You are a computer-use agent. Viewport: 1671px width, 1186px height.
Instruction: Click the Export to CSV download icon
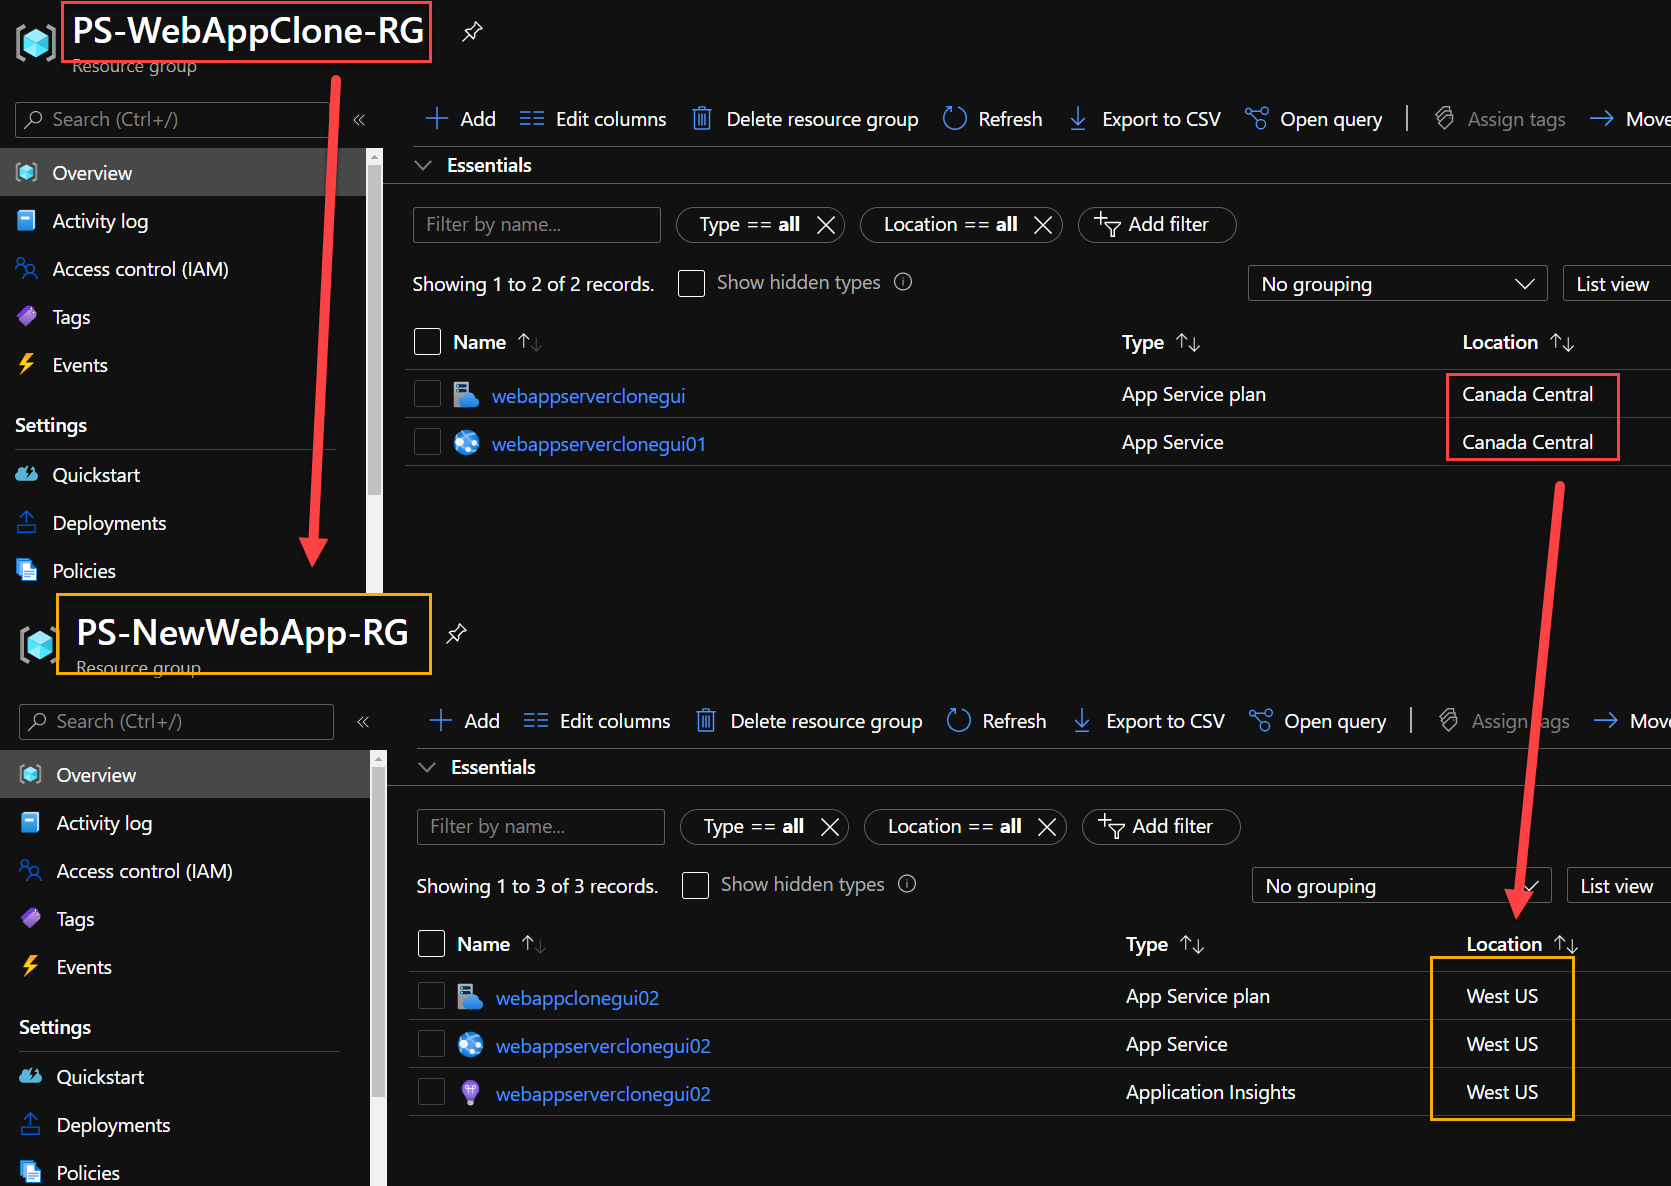[x=1078, y=118]
